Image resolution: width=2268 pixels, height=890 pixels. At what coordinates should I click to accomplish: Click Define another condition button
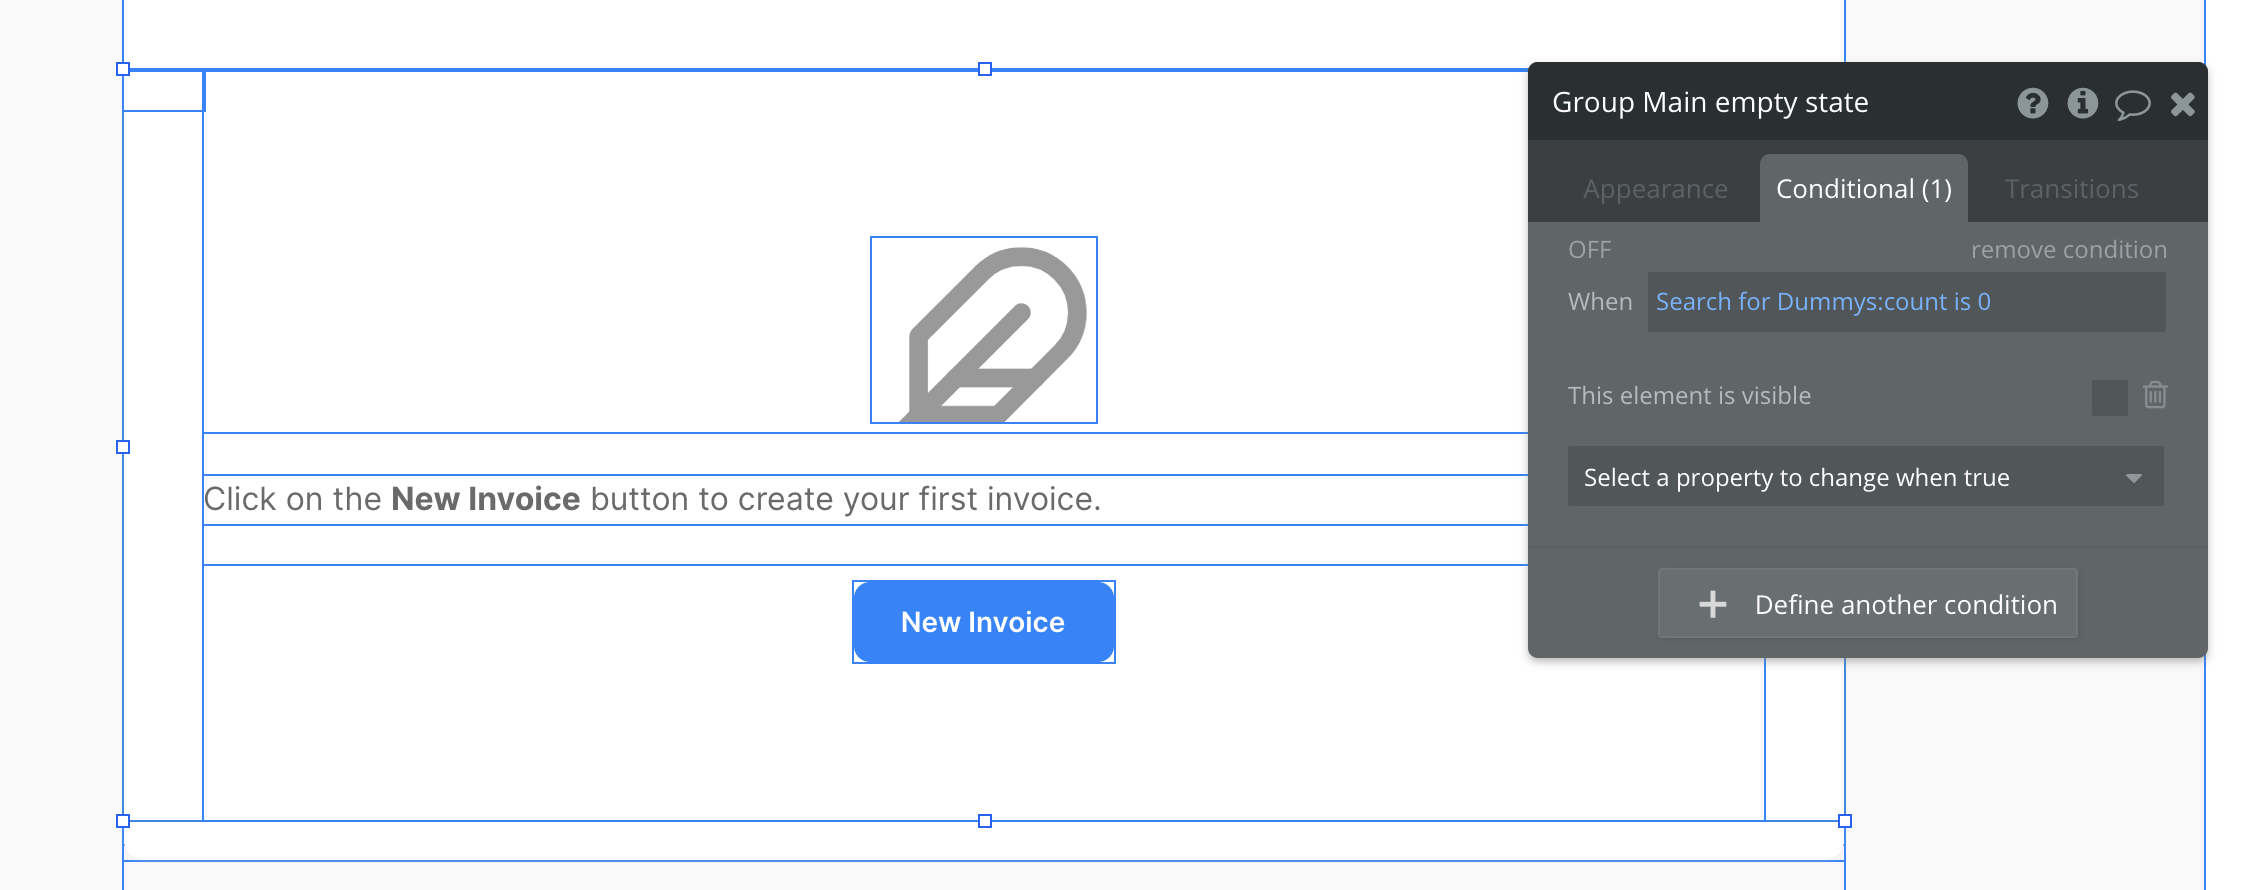1867,604
